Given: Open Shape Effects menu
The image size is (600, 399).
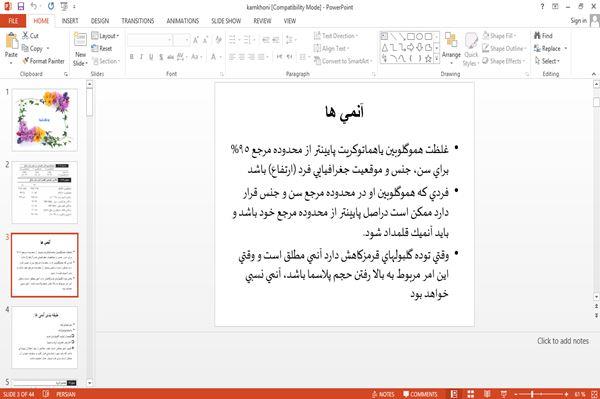Looking at the screenshot, I should coord(504,61).
